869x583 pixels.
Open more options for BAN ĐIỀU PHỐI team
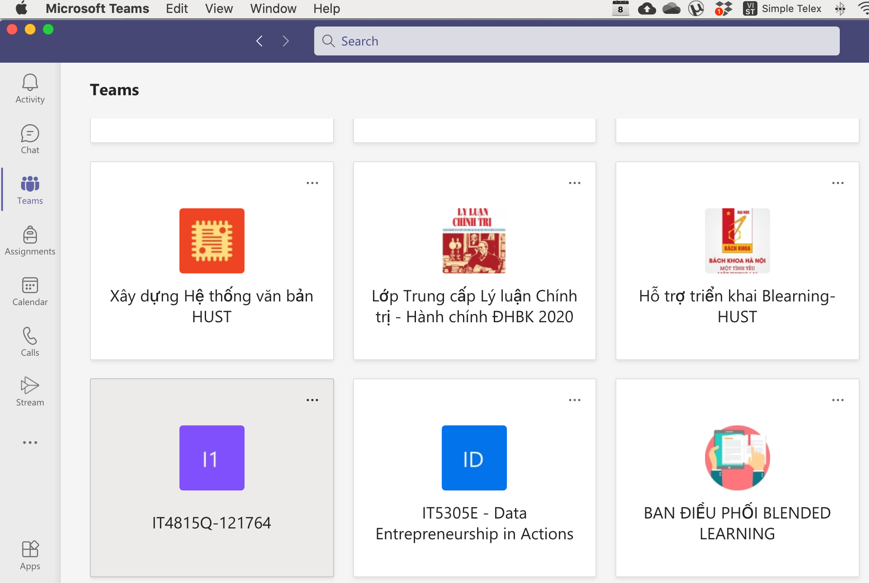tap(837, 400)
